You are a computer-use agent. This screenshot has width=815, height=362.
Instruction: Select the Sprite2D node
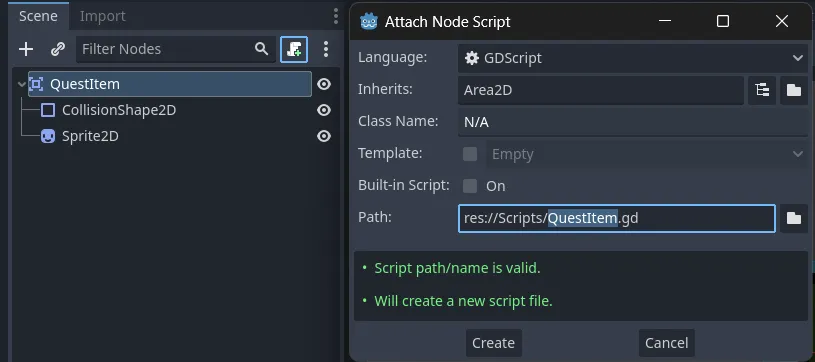[90, 136]
